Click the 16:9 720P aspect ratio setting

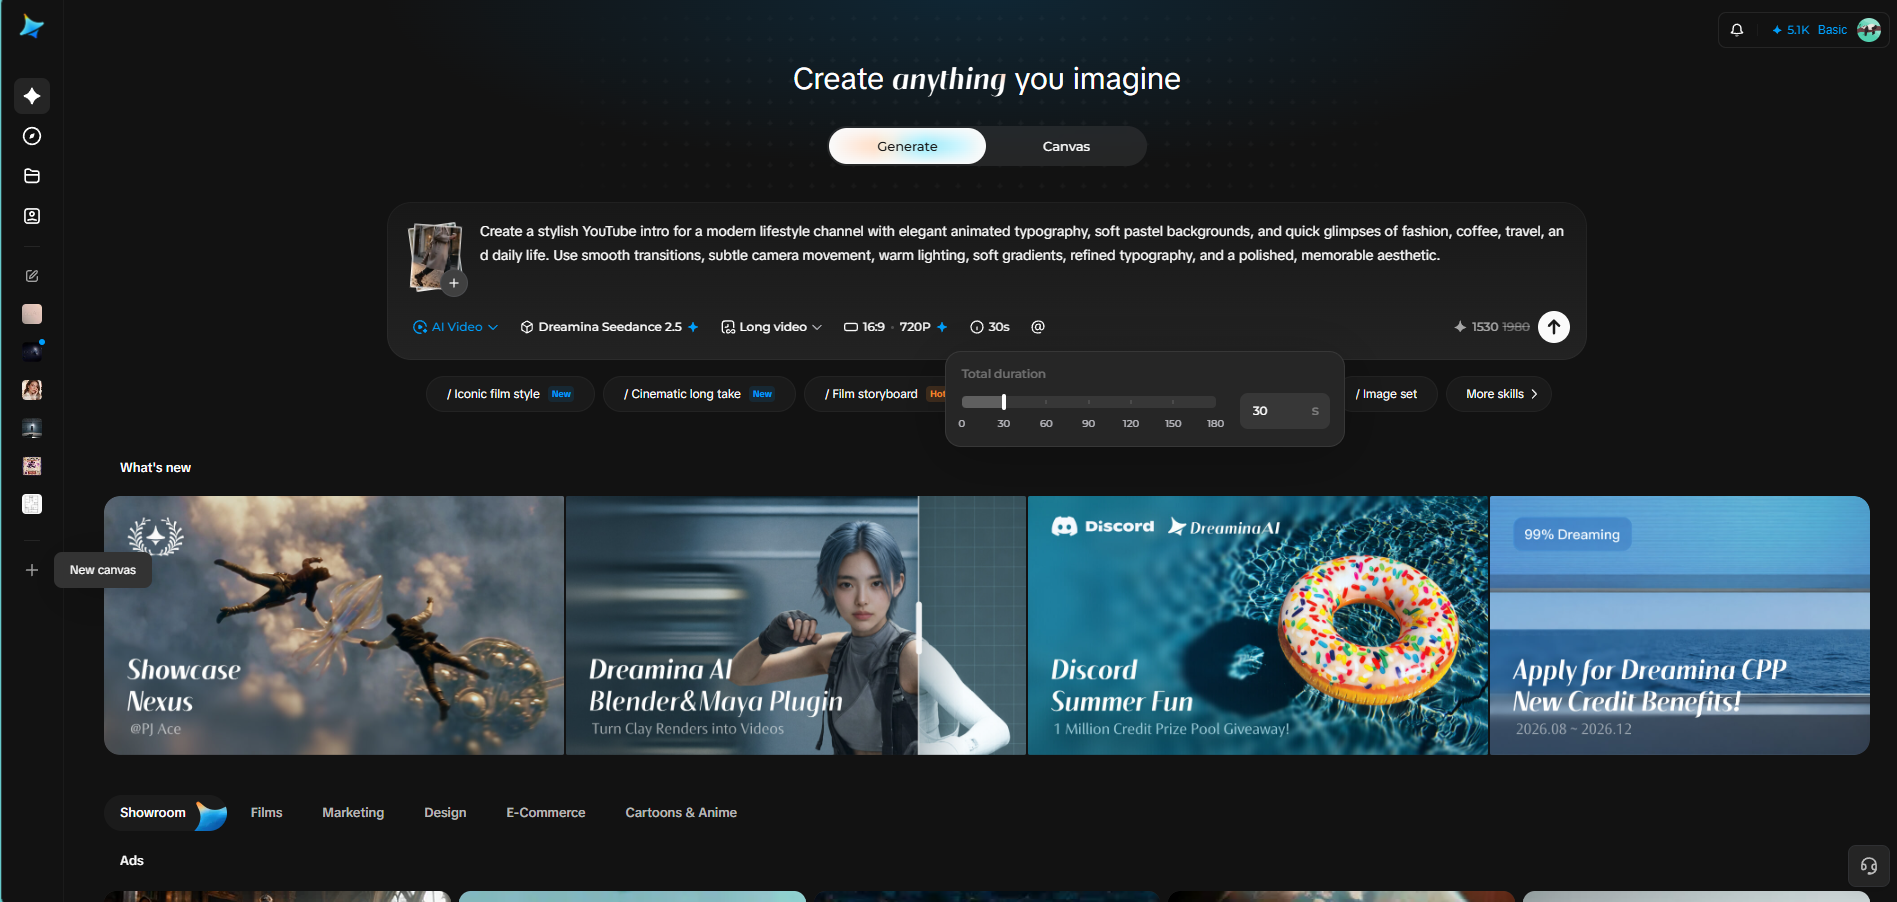tap(896, 327)
